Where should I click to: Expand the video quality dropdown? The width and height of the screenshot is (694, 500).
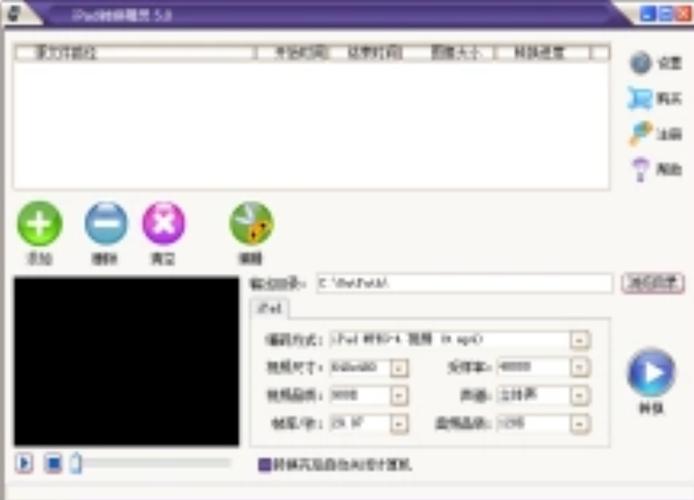(x=399, y=396)
